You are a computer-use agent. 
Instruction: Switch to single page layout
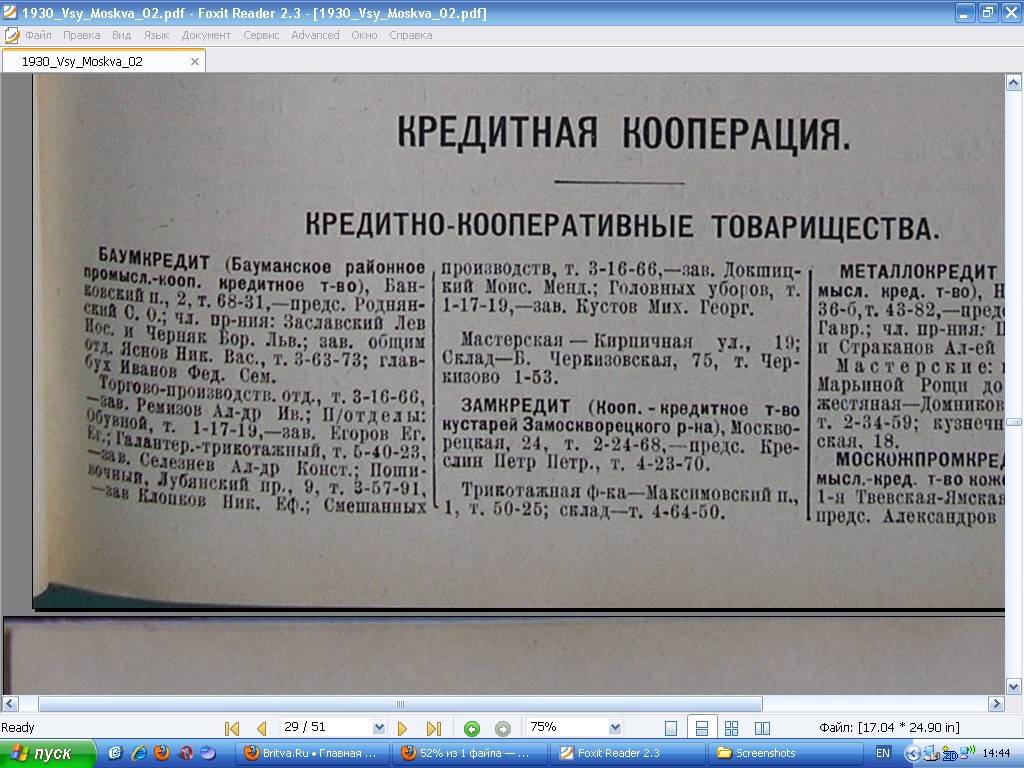tap(671, 728)
